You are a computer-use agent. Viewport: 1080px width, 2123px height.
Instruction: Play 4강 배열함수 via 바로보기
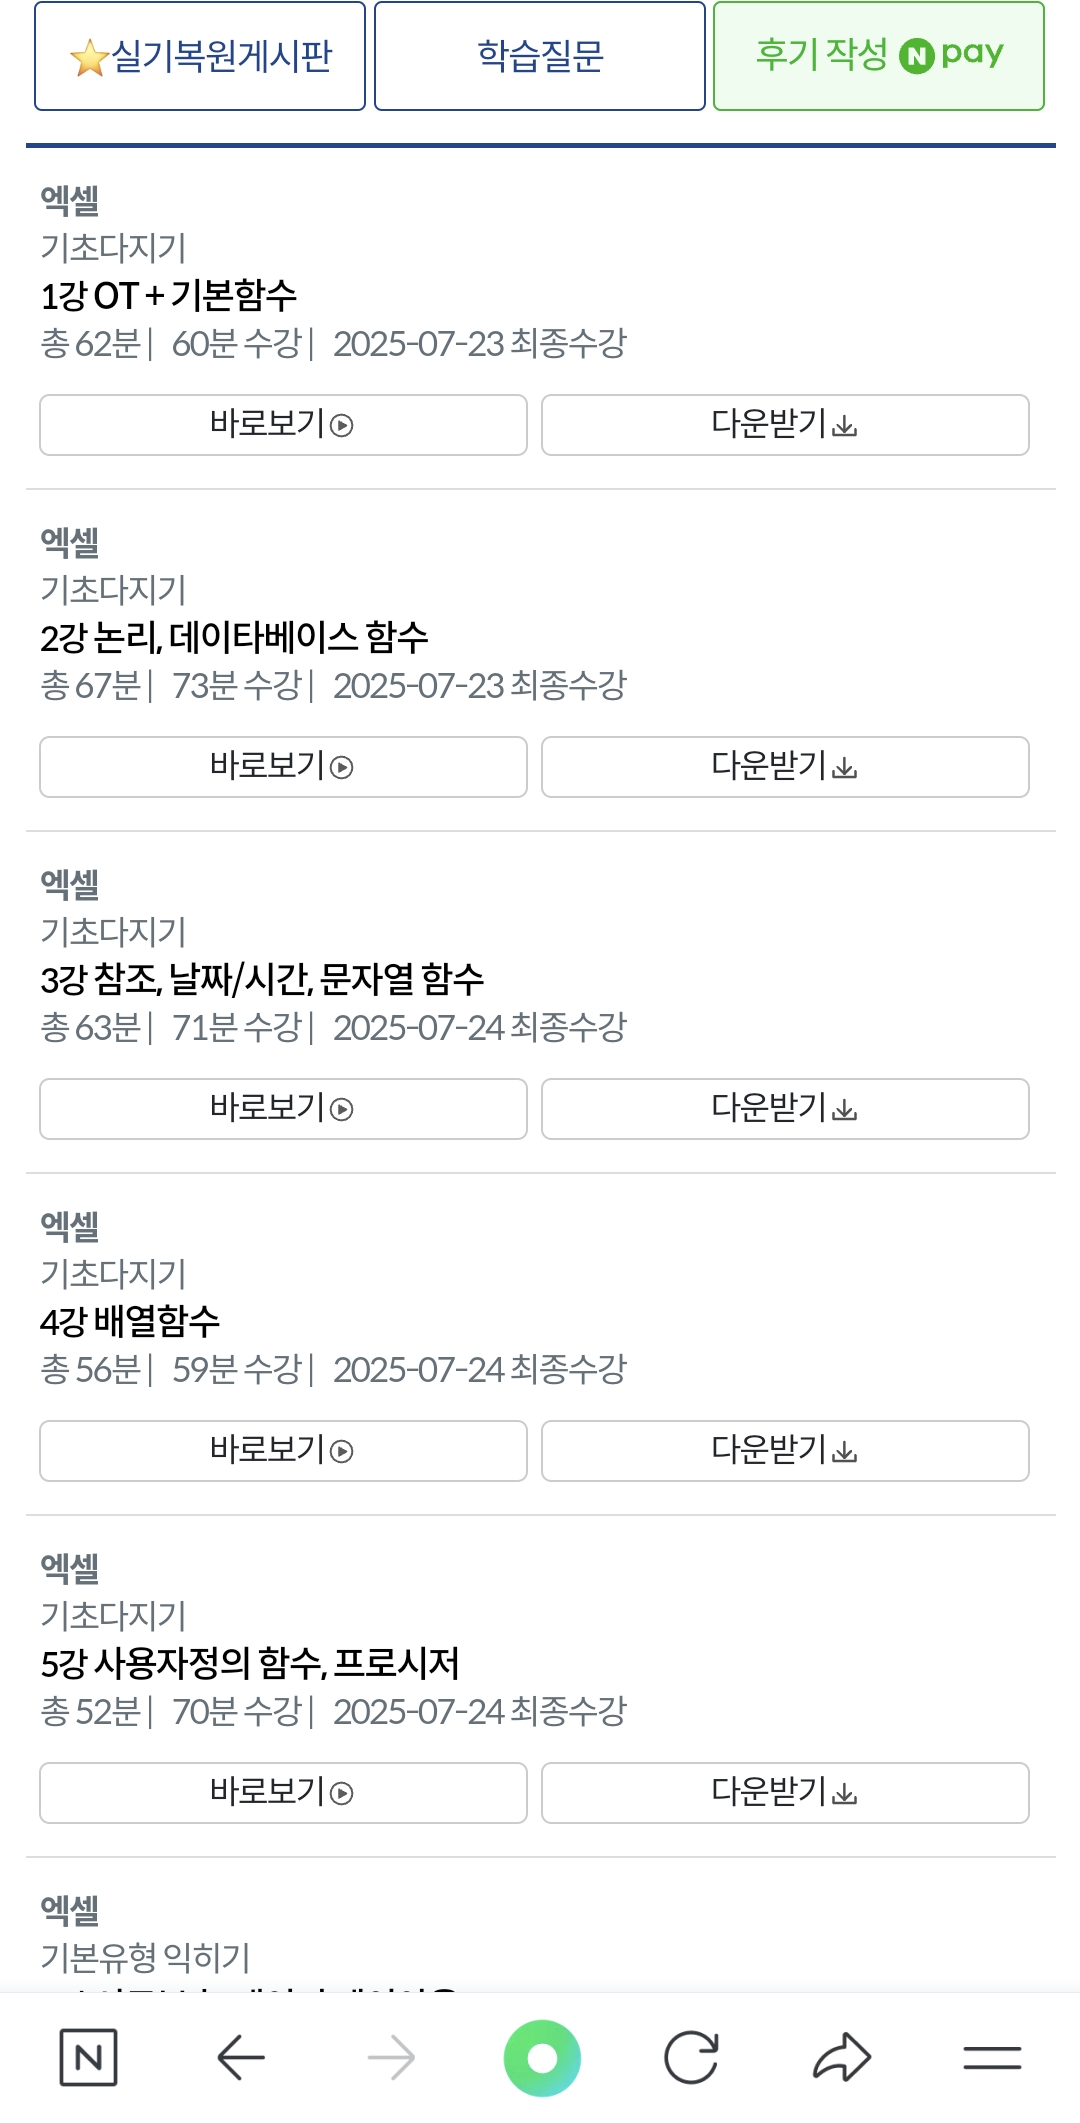coord(283,1451)
